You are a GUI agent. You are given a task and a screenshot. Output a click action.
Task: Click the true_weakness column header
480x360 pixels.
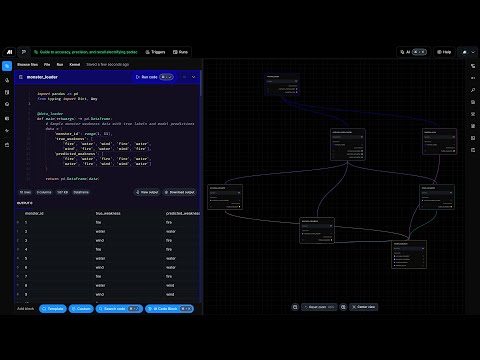click(108, 213)
